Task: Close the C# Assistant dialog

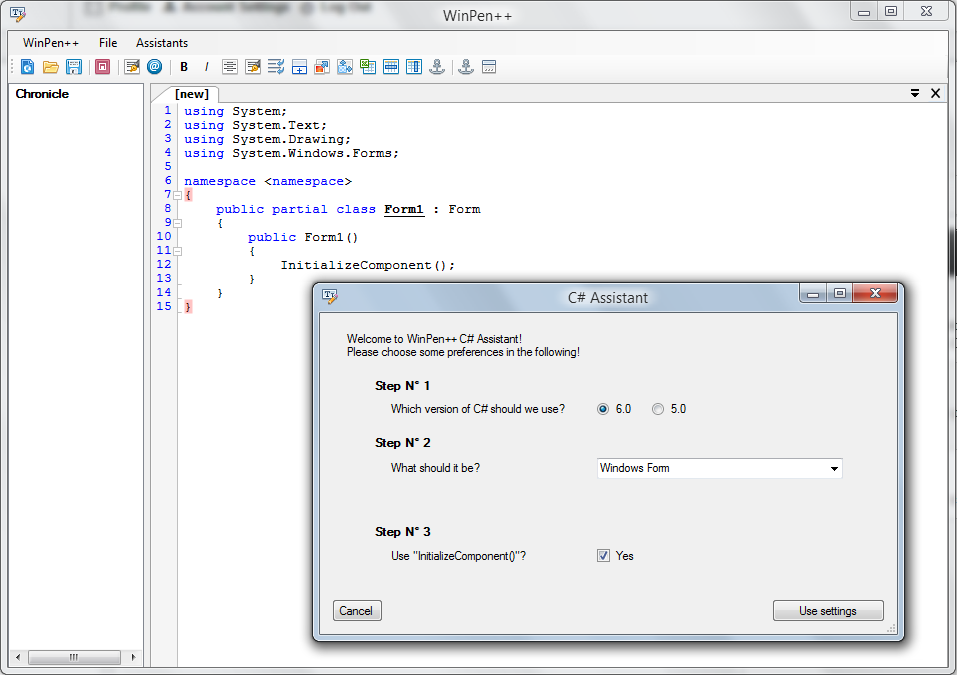Action: (x=875, y=294)
